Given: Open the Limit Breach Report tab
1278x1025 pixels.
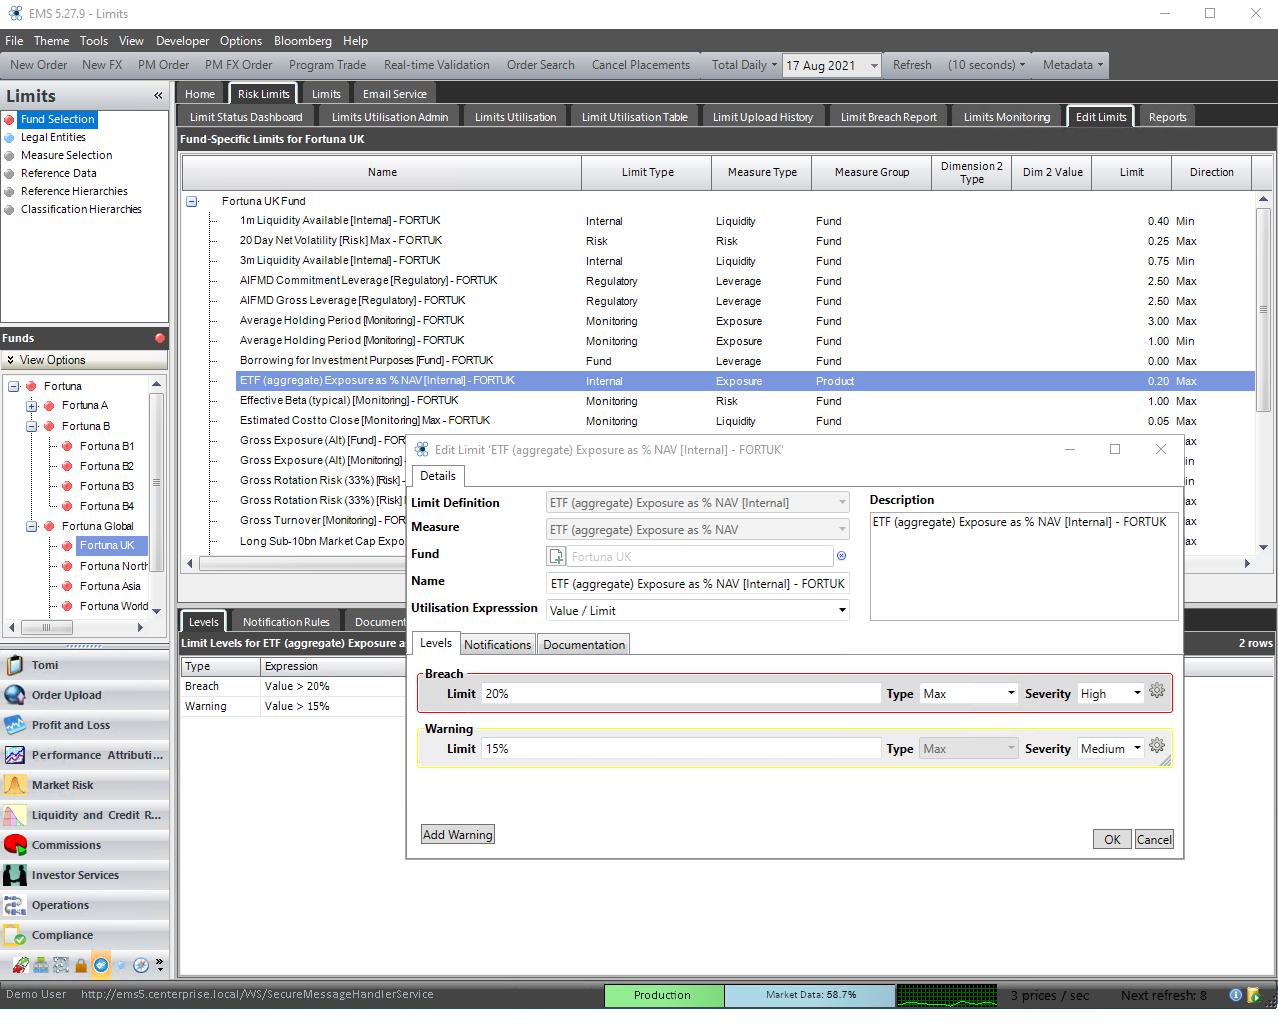Looking at the screenshot, I should (888, 117).
